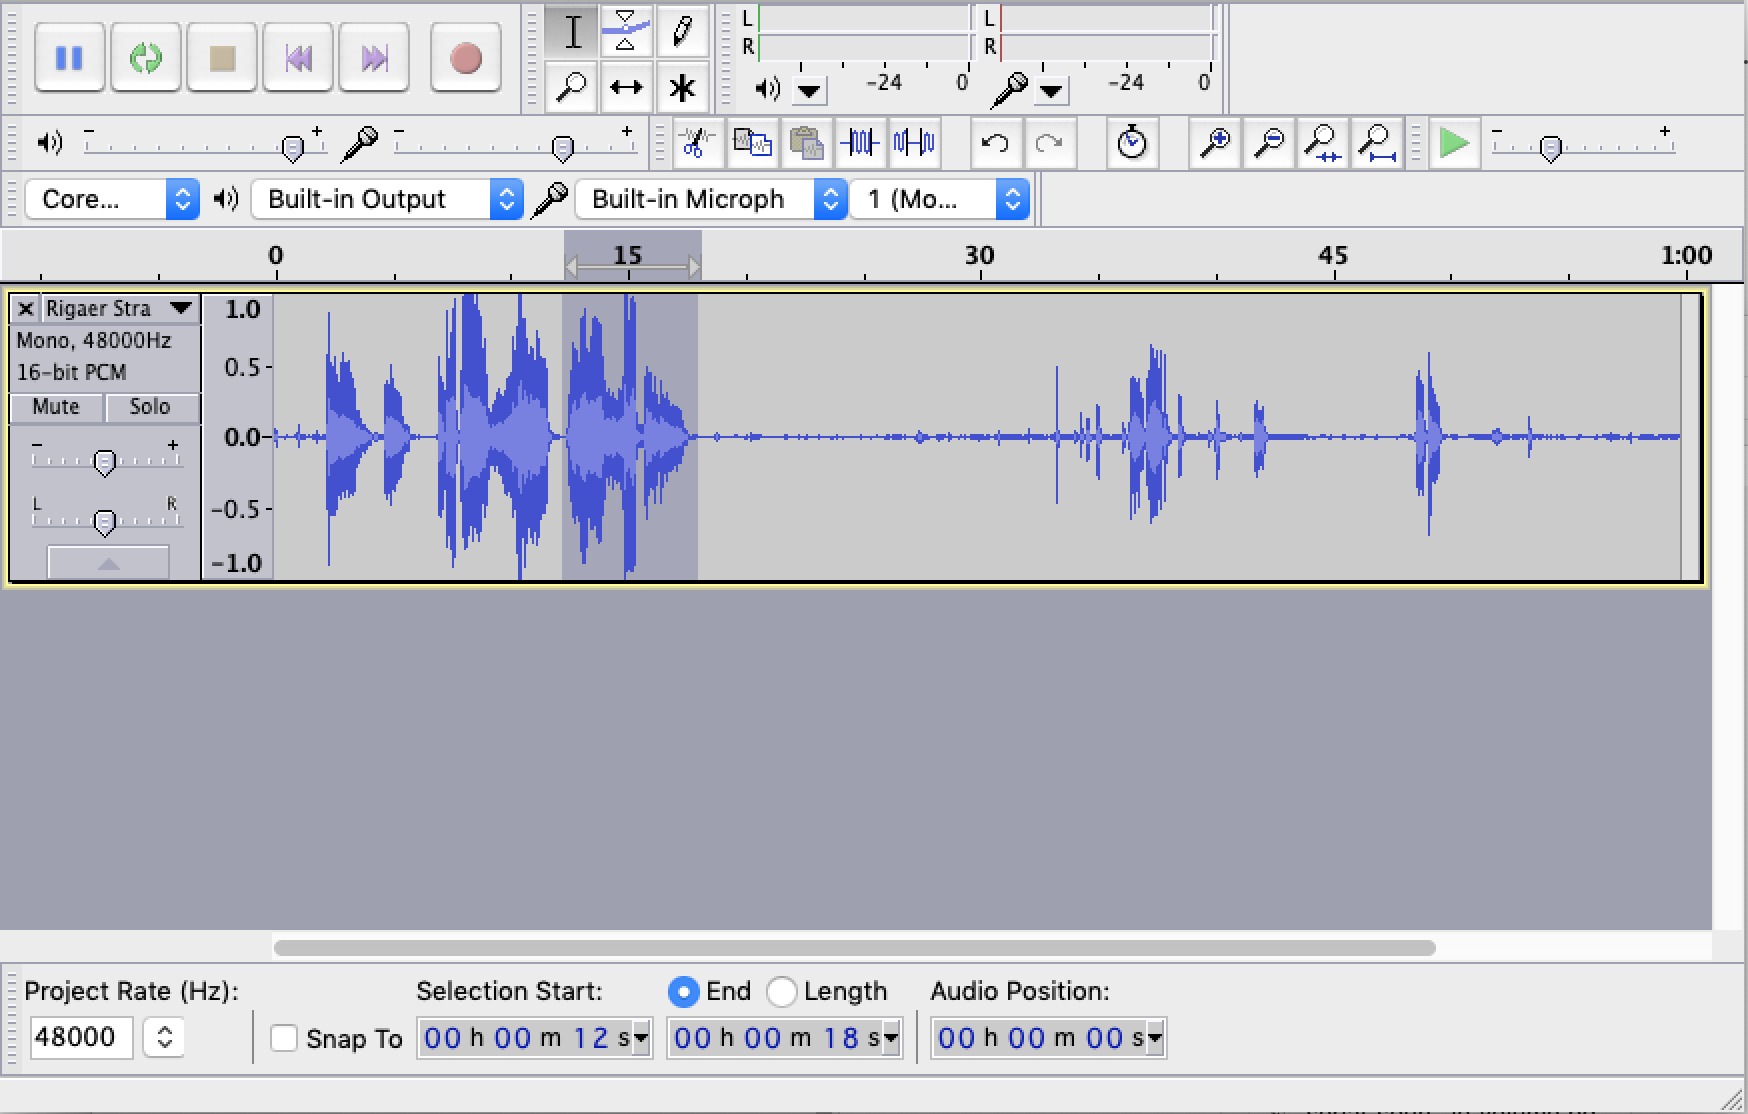Click the Project Rate 48000 field
Screen dimensions: 1748x1114
click(x=81, y=1037)
